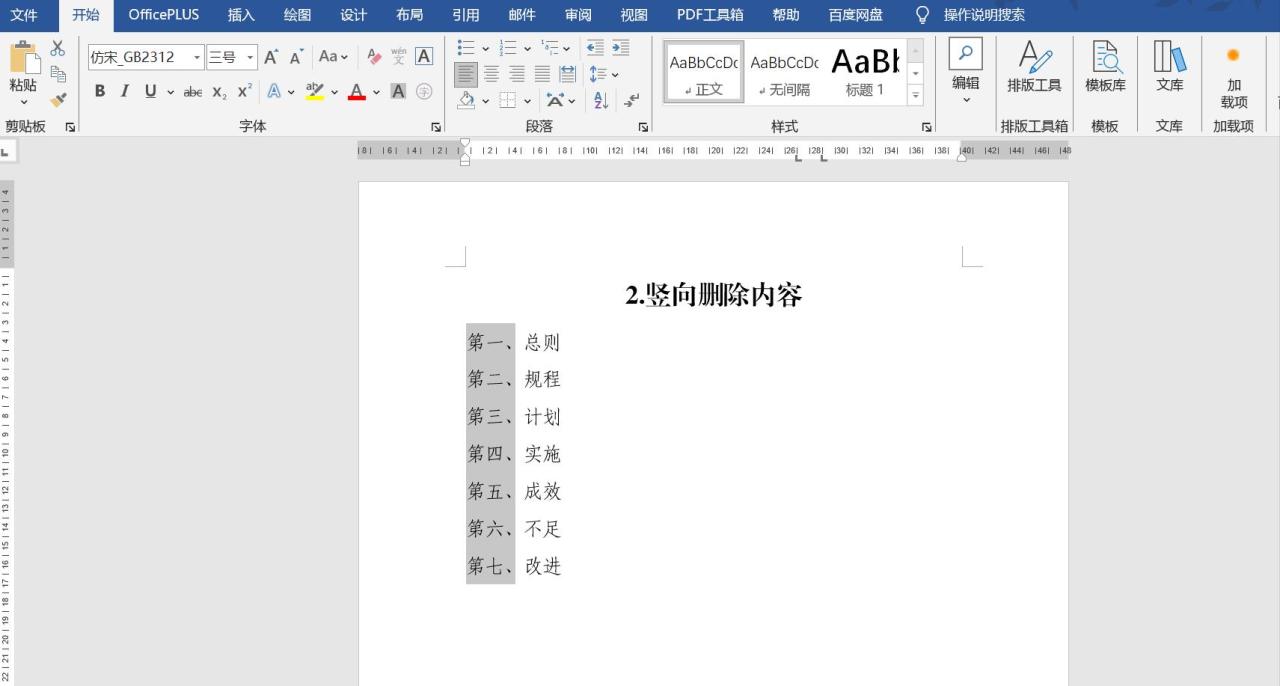Toggle left text alignment
1280x686 pixels.
(x=466, y=74)
